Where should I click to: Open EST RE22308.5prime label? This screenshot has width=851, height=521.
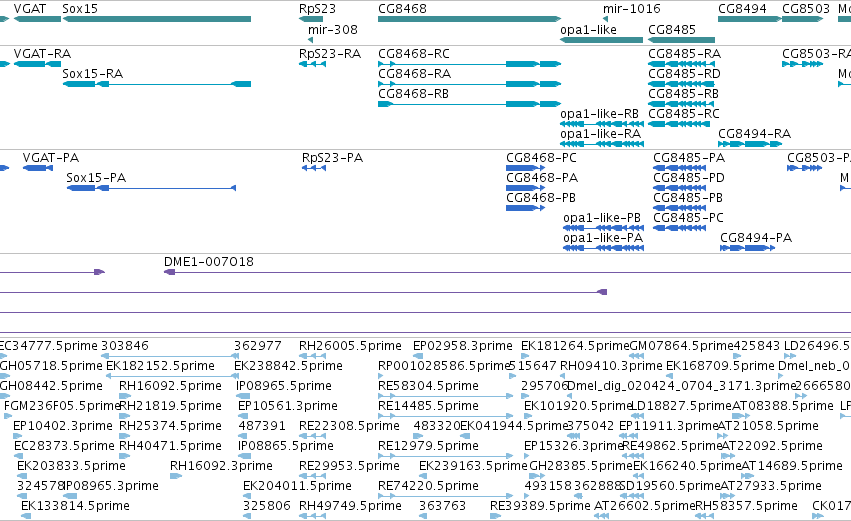pyautogui.click(x=349, y=426)
